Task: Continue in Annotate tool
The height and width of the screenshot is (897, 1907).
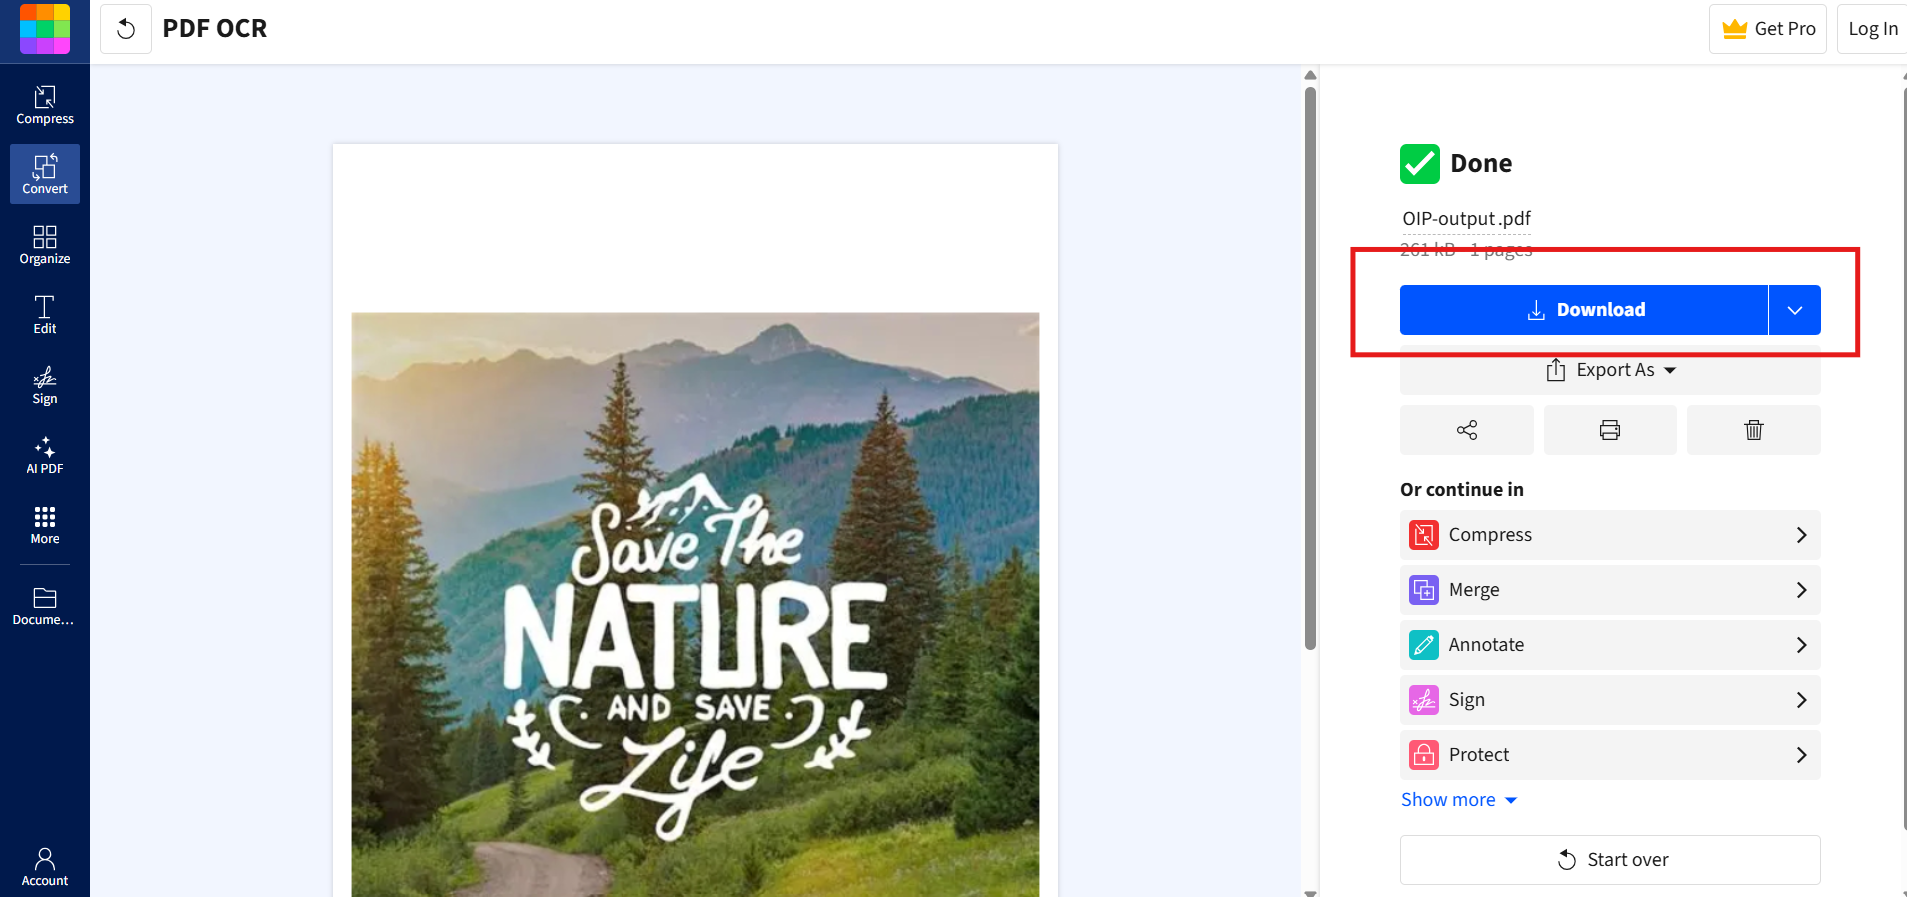Action: pos(1610,645)
